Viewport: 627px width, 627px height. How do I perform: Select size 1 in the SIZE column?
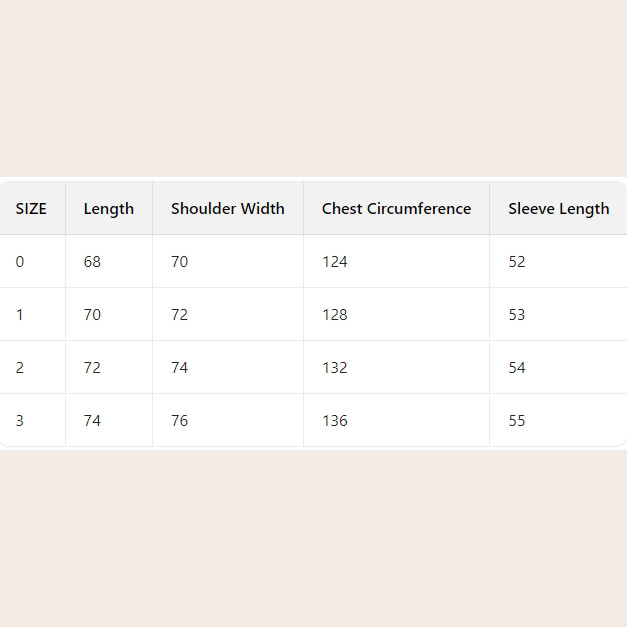coord(20,315)
